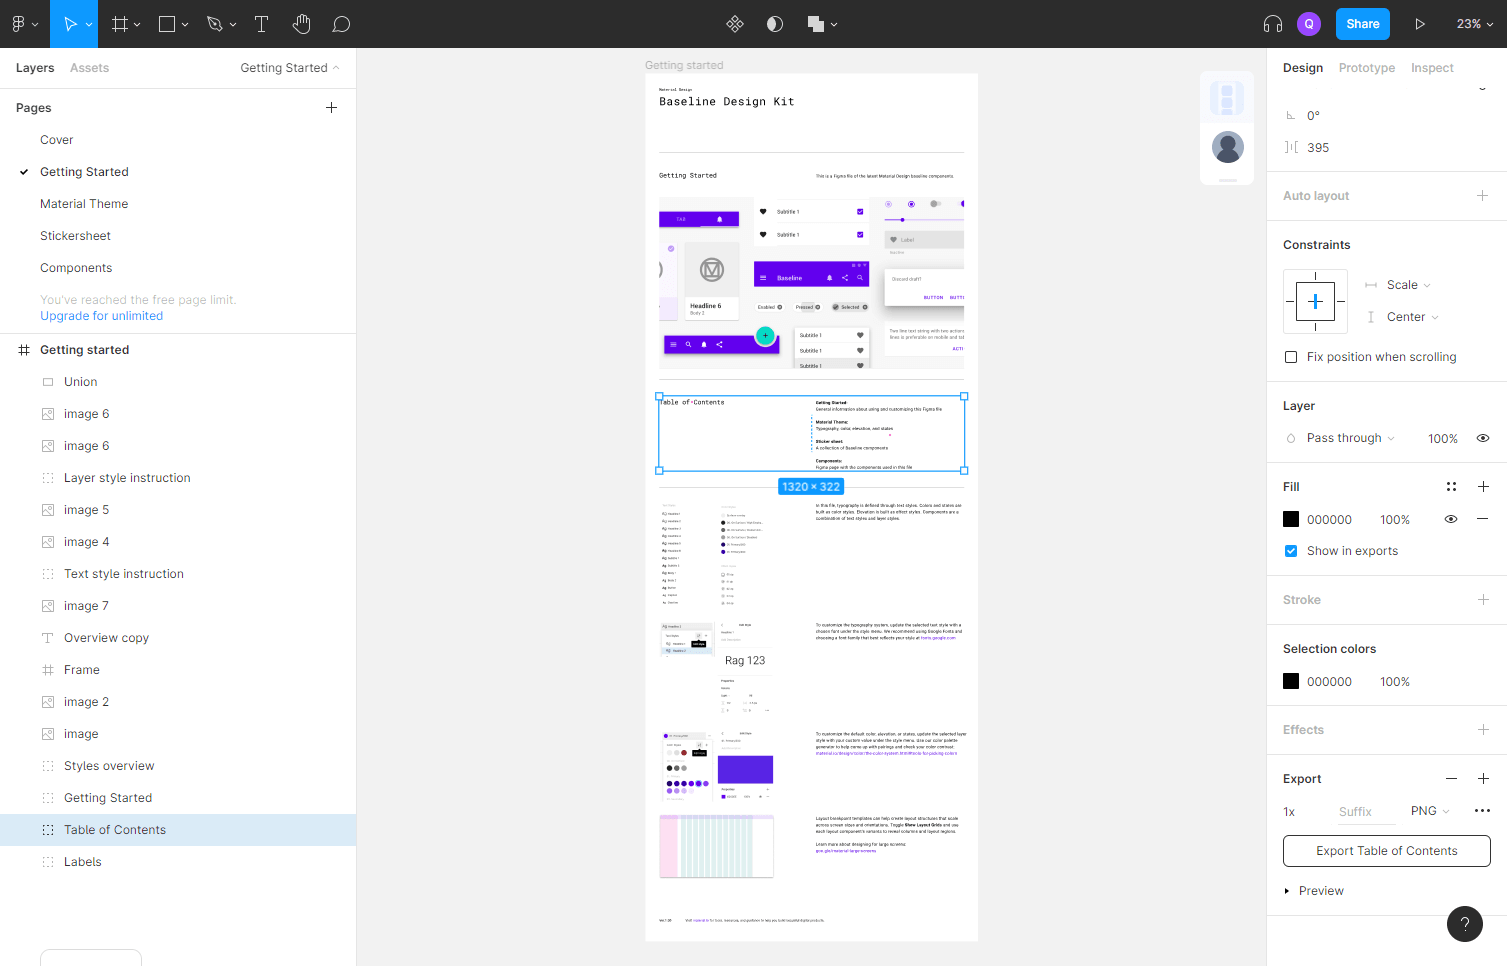Viewport: 1507px width, 966px height.
Task: Toggle Fix position when scrolling checkbox
Action: pyautogui.click(x=1291, y=357)
